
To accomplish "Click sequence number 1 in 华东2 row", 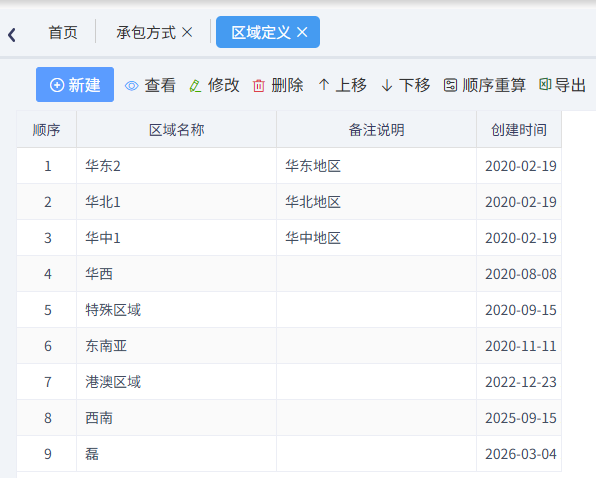I will pyautogui.click(x=48, y=166).
